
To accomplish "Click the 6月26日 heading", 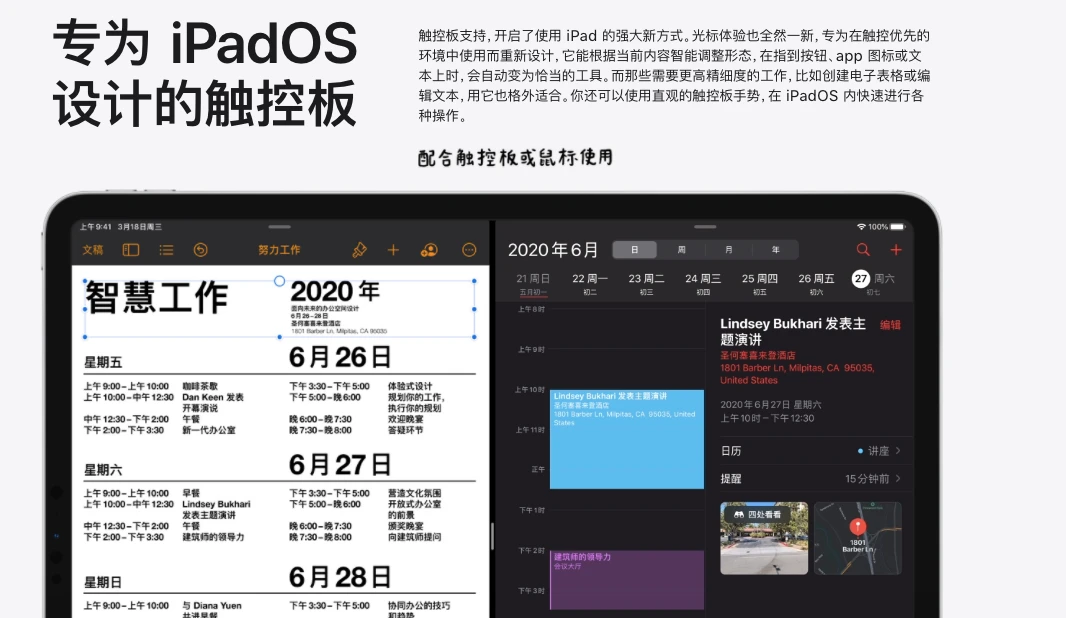I will (340, 357).
